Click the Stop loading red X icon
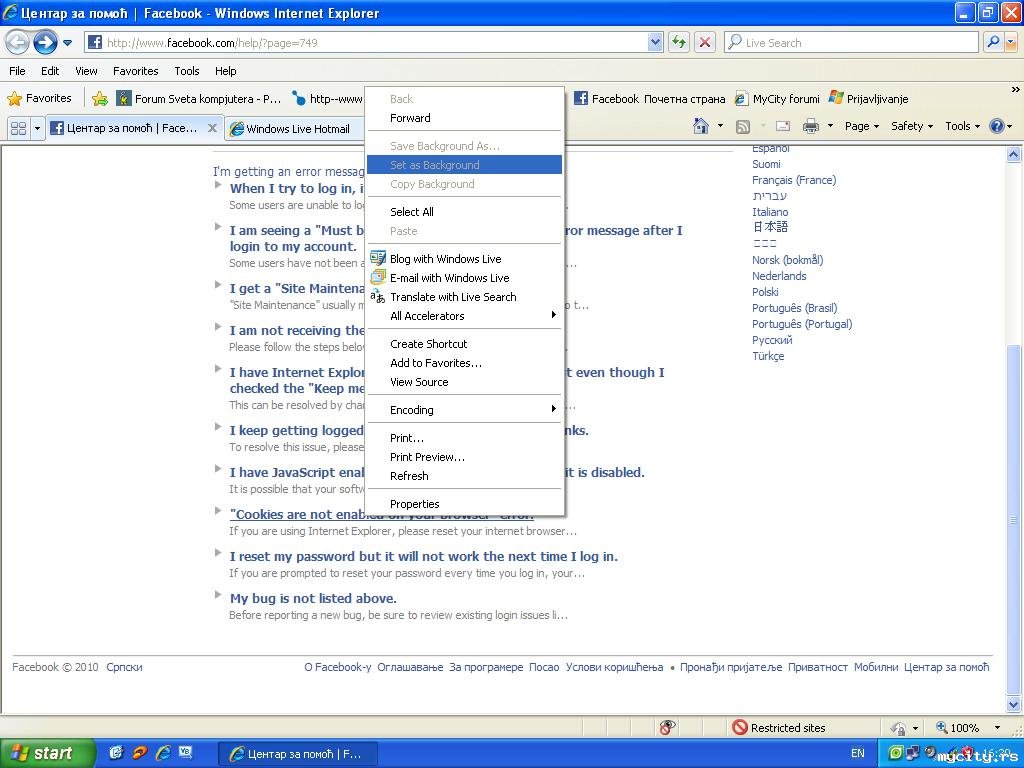The width and height of the screenshot is (1024, 768). tap(705, 42)
